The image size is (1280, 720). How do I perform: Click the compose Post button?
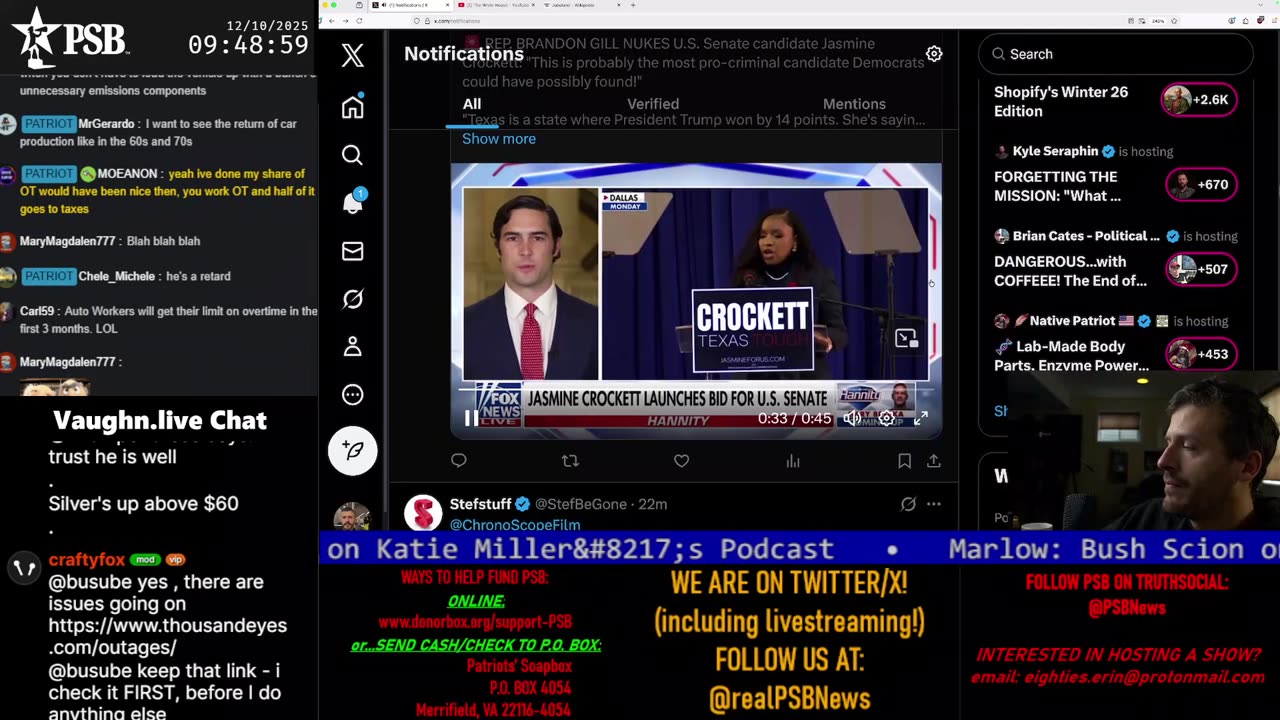pos(353,450)
